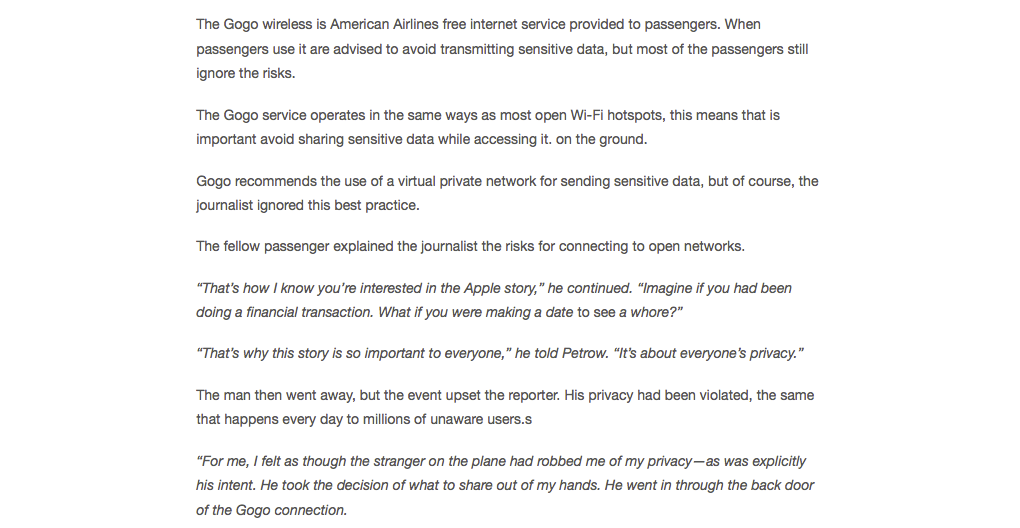Click the italic quote about the Apple story

[x=494, y=300]
